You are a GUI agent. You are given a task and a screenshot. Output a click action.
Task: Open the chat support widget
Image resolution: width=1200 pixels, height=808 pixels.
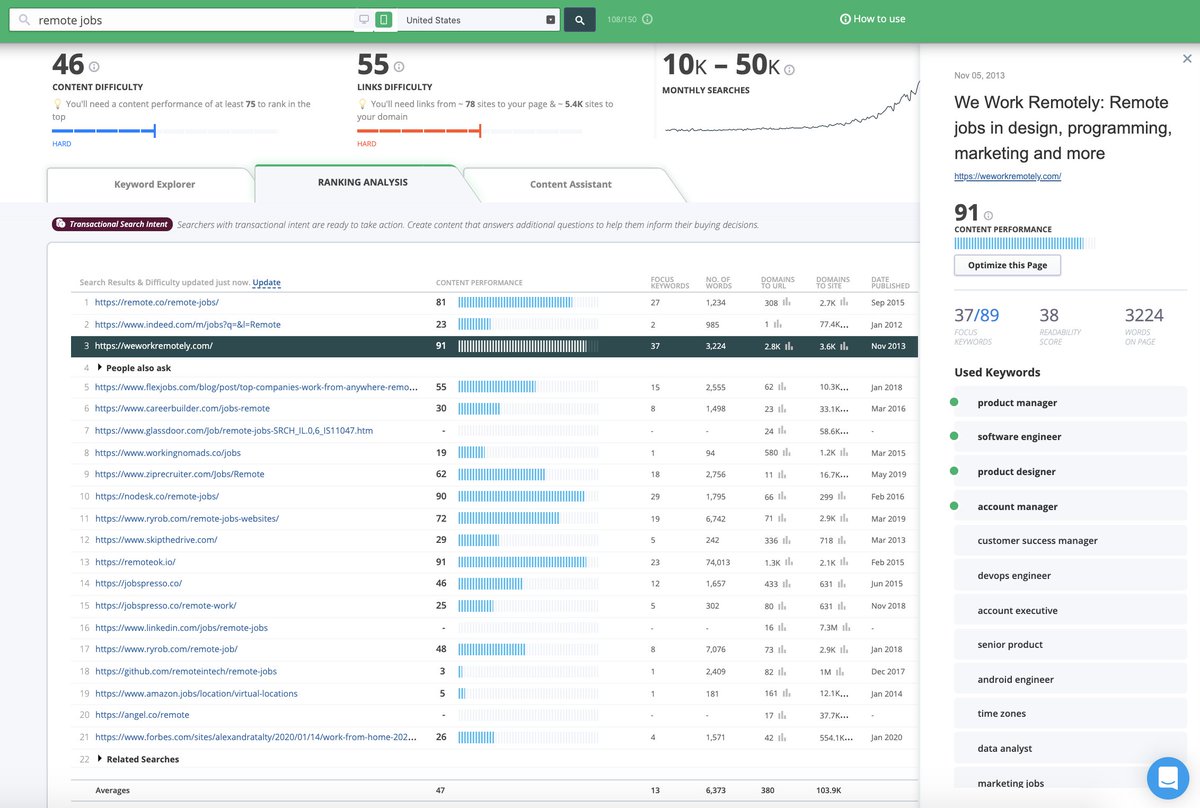tap(1166, 776)
